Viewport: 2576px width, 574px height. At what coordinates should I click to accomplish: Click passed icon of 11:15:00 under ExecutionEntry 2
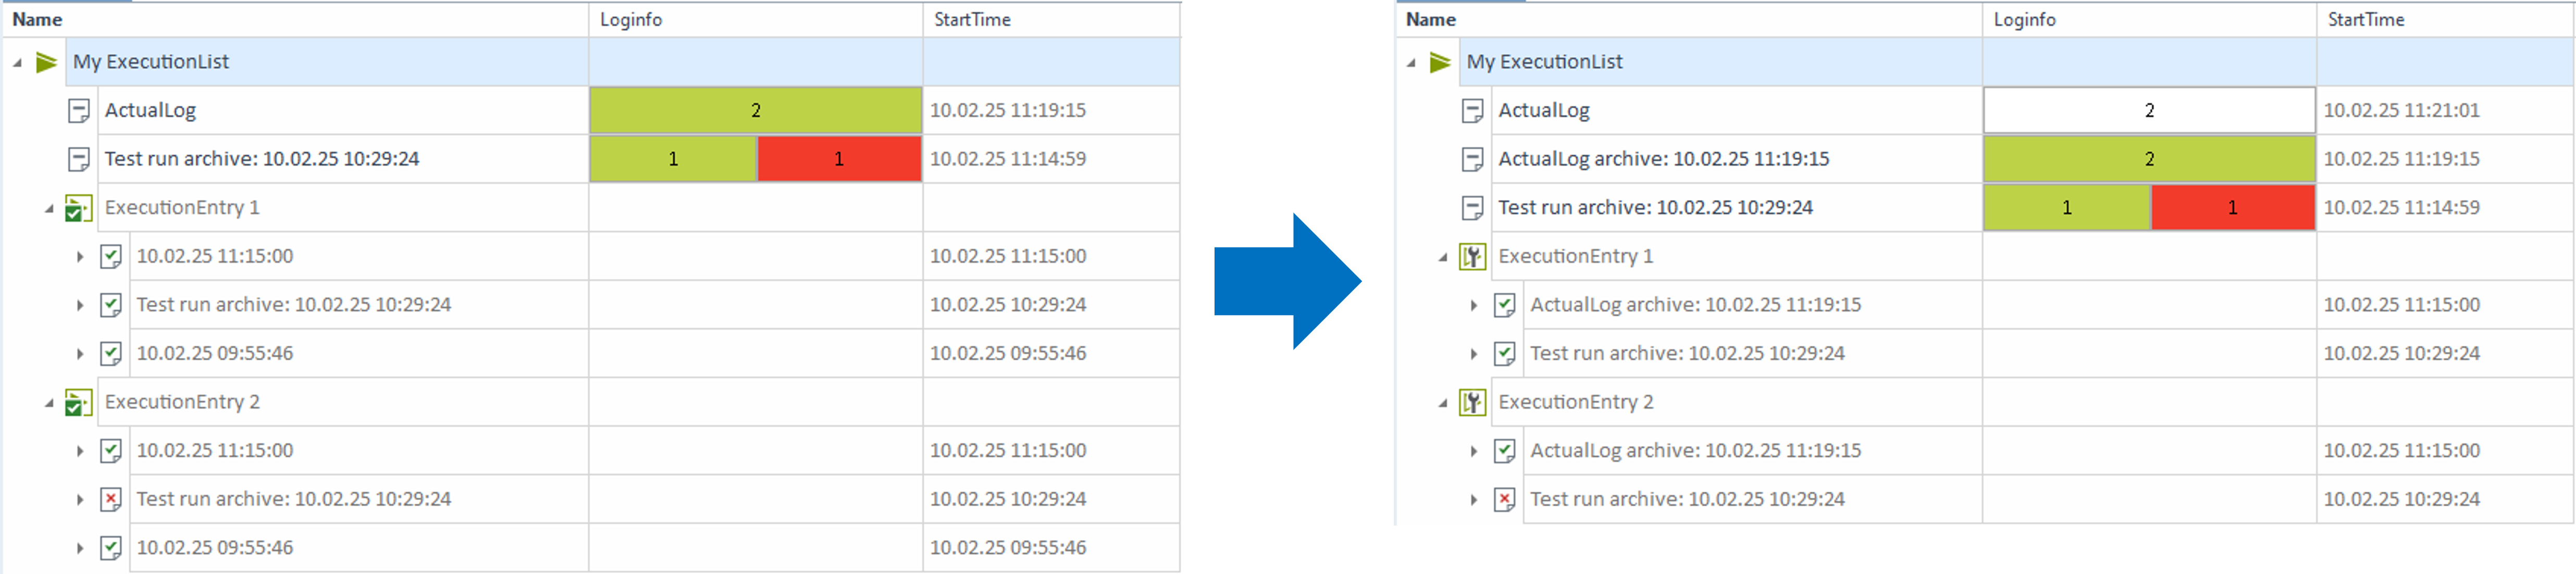pyautogui.click(x=111, y=451)
